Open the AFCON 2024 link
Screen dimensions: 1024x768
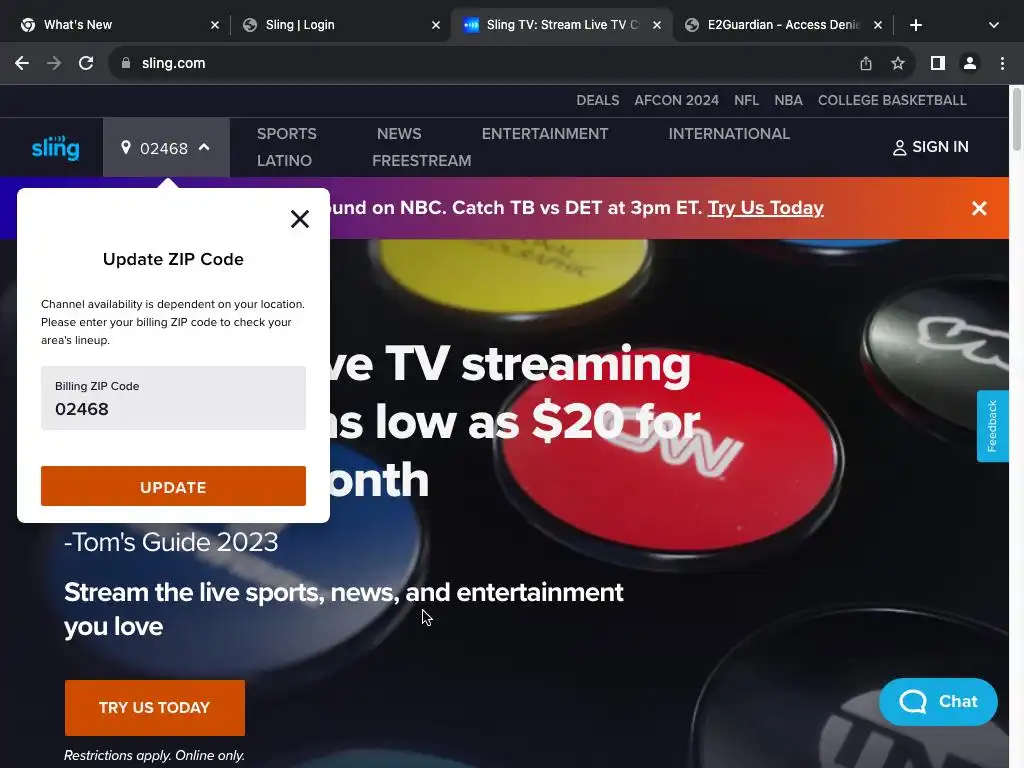[x=677, y=101]
